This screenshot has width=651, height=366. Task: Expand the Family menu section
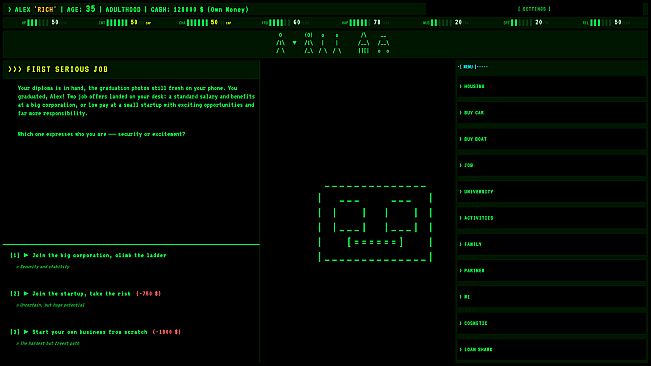(551, 244)
